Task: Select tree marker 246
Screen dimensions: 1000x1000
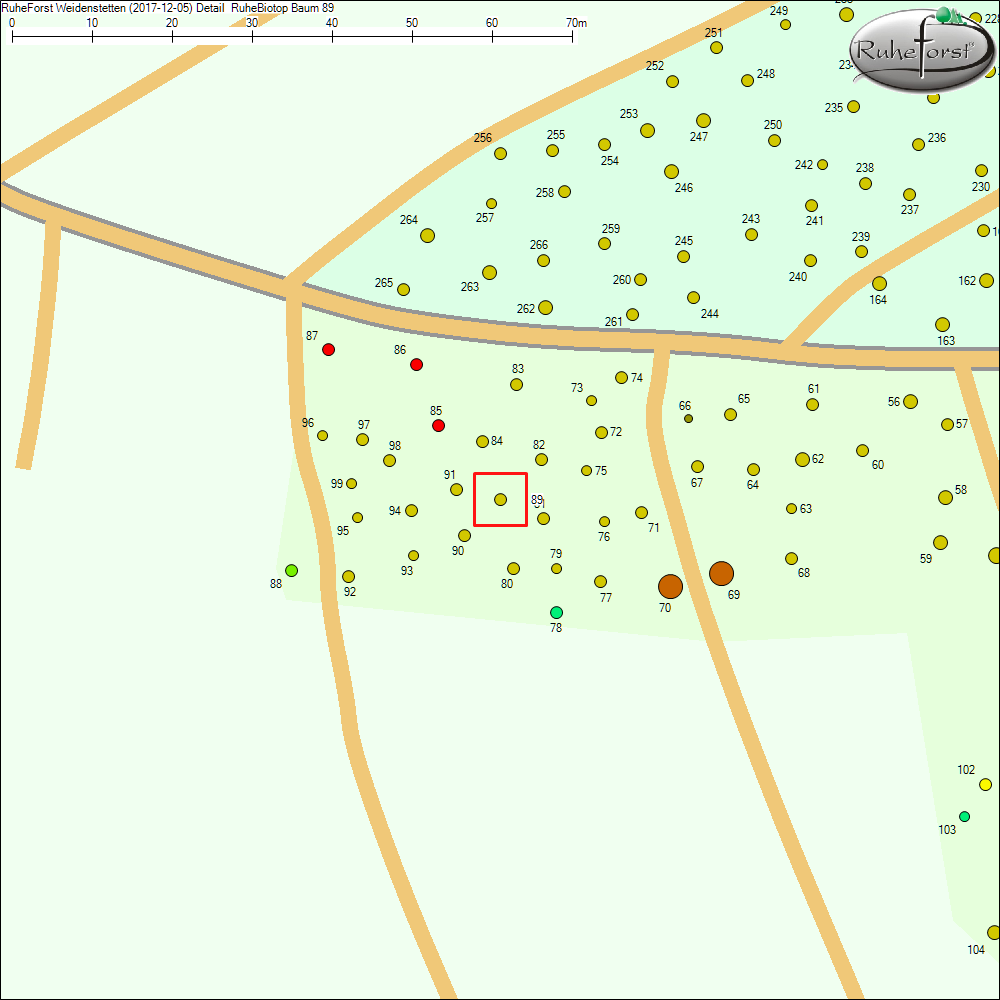Action: tap(671, 171)
